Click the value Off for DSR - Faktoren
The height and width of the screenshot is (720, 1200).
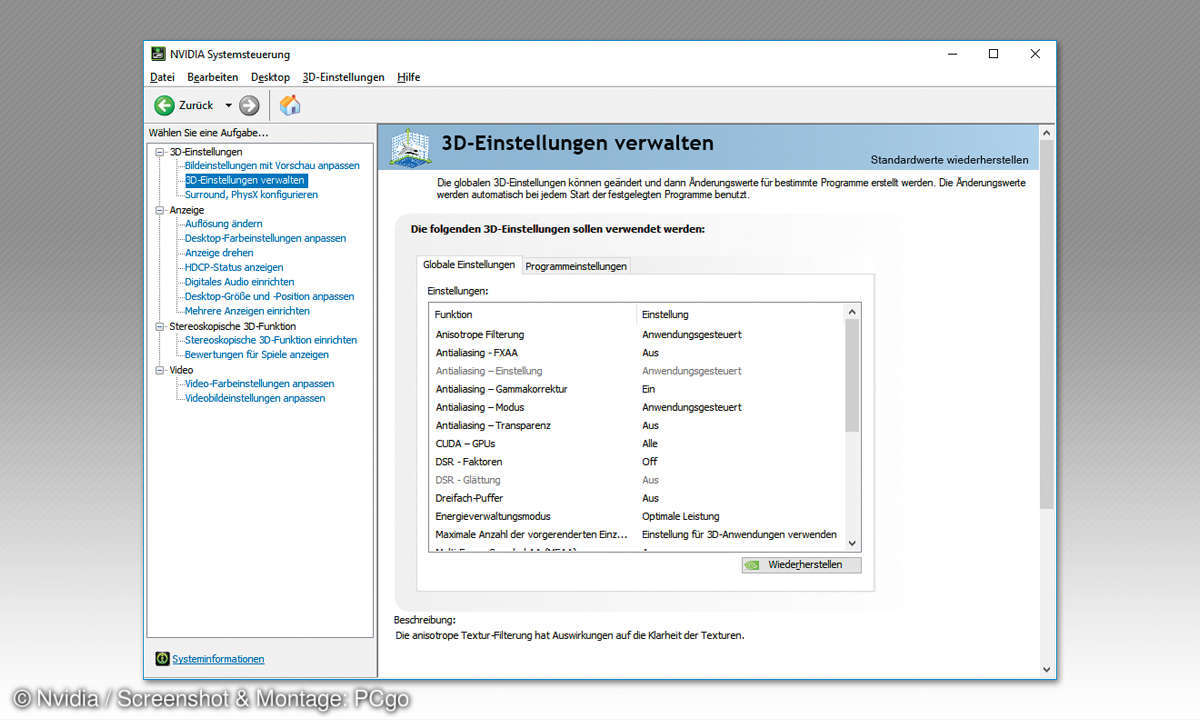650,461
